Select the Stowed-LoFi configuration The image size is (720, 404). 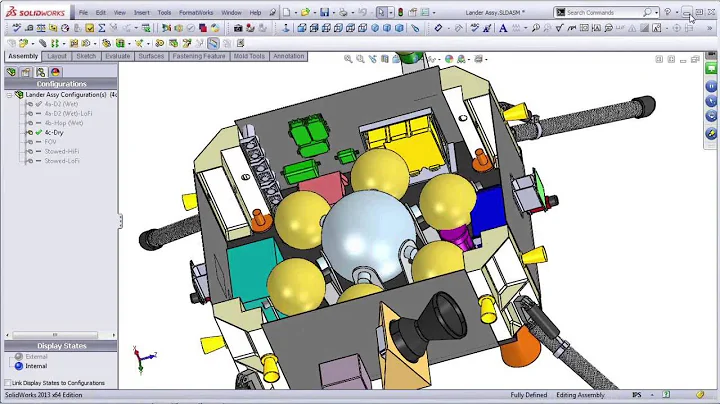[62, 161]
